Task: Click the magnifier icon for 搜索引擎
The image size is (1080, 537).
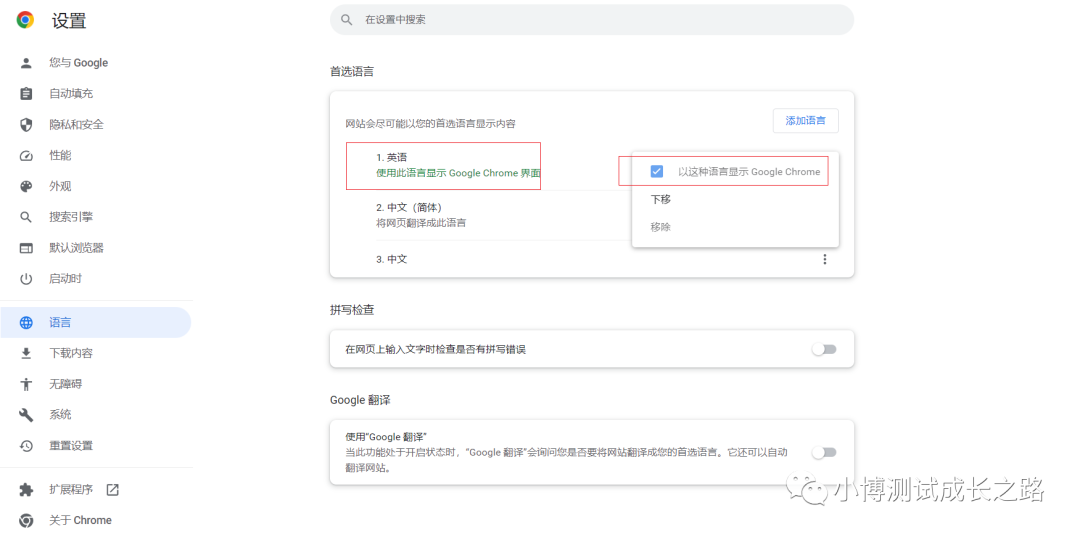Action: tap(26, 218)
